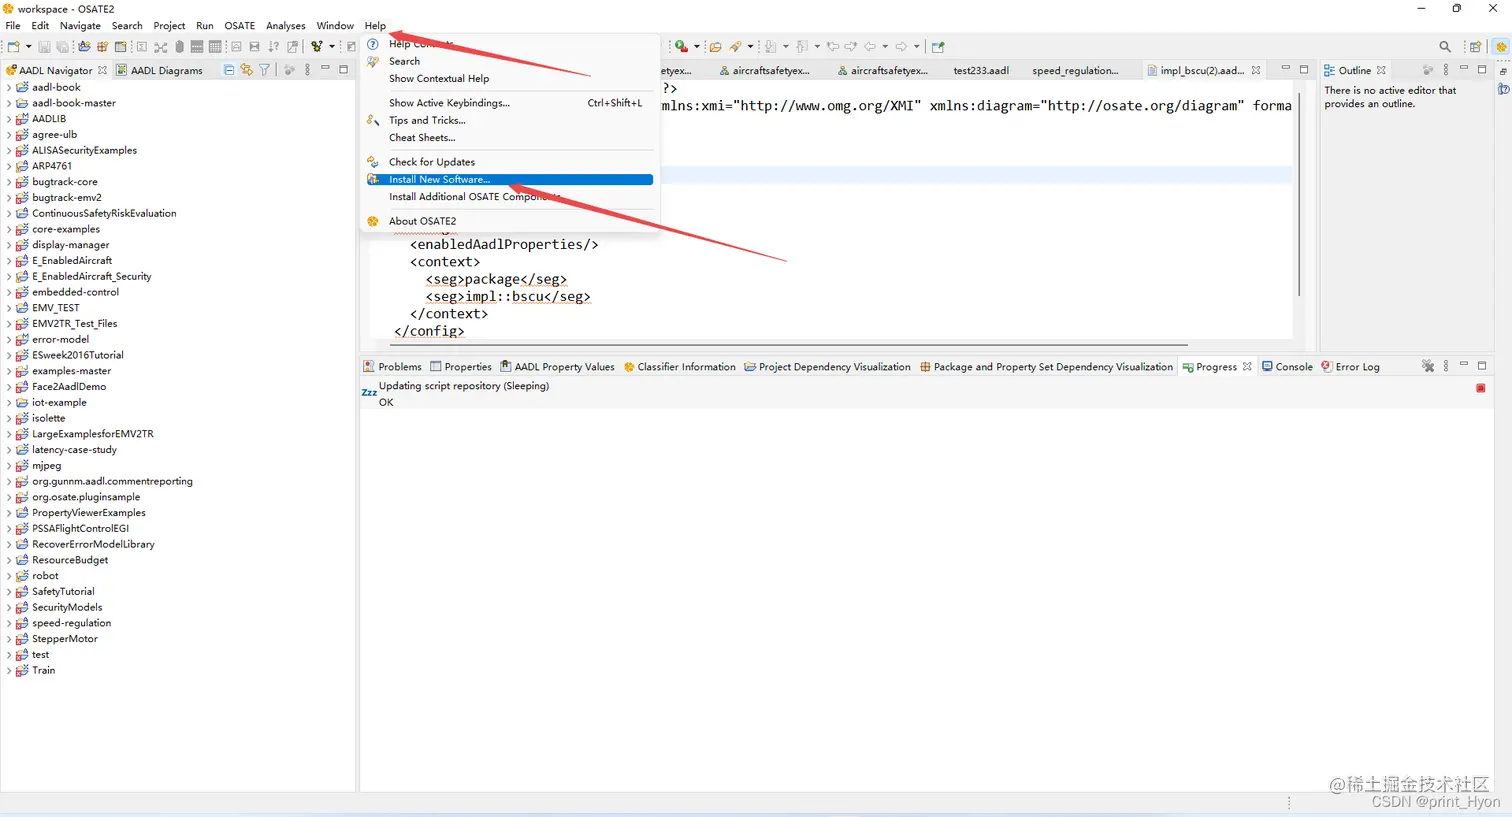The height and width of the screenshot is (817, 1512).
Task: Click the back navigation arrow icon
Action: (x=869, y=46)
